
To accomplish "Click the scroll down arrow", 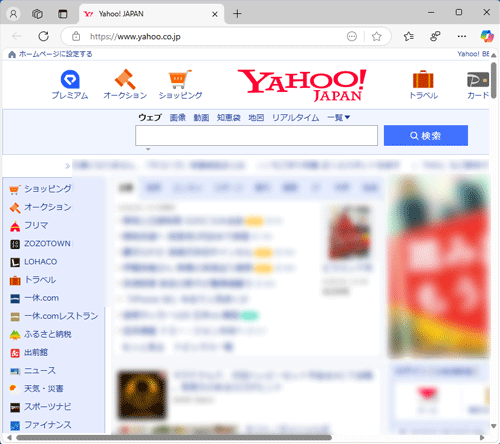I will pos(494,426).
